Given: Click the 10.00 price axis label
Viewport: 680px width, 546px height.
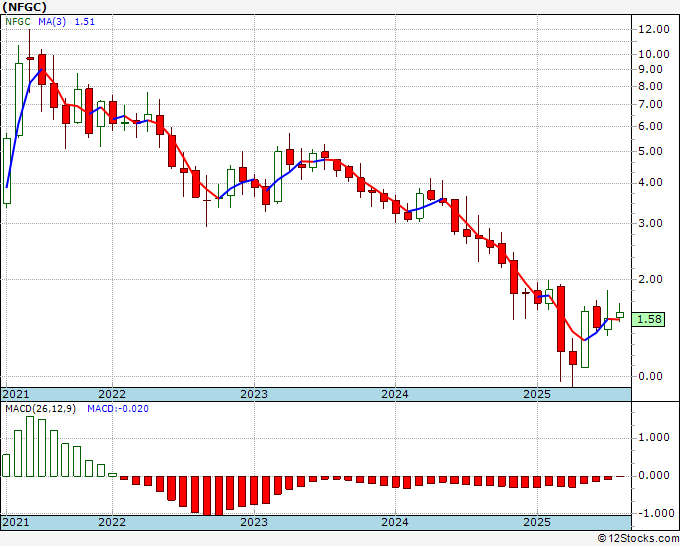Looking at the screenshot, I should [x=654, y=54].
